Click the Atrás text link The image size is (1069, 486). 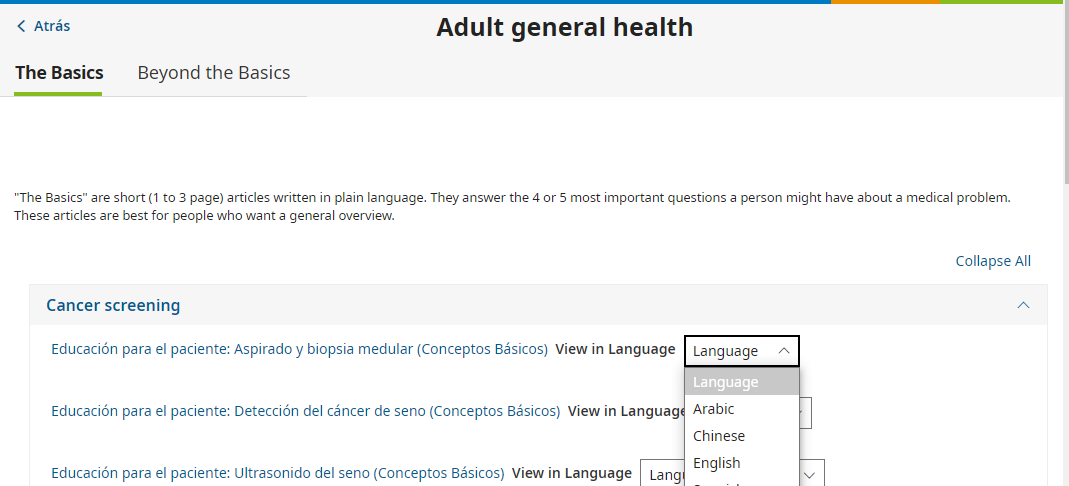point(52,26)
